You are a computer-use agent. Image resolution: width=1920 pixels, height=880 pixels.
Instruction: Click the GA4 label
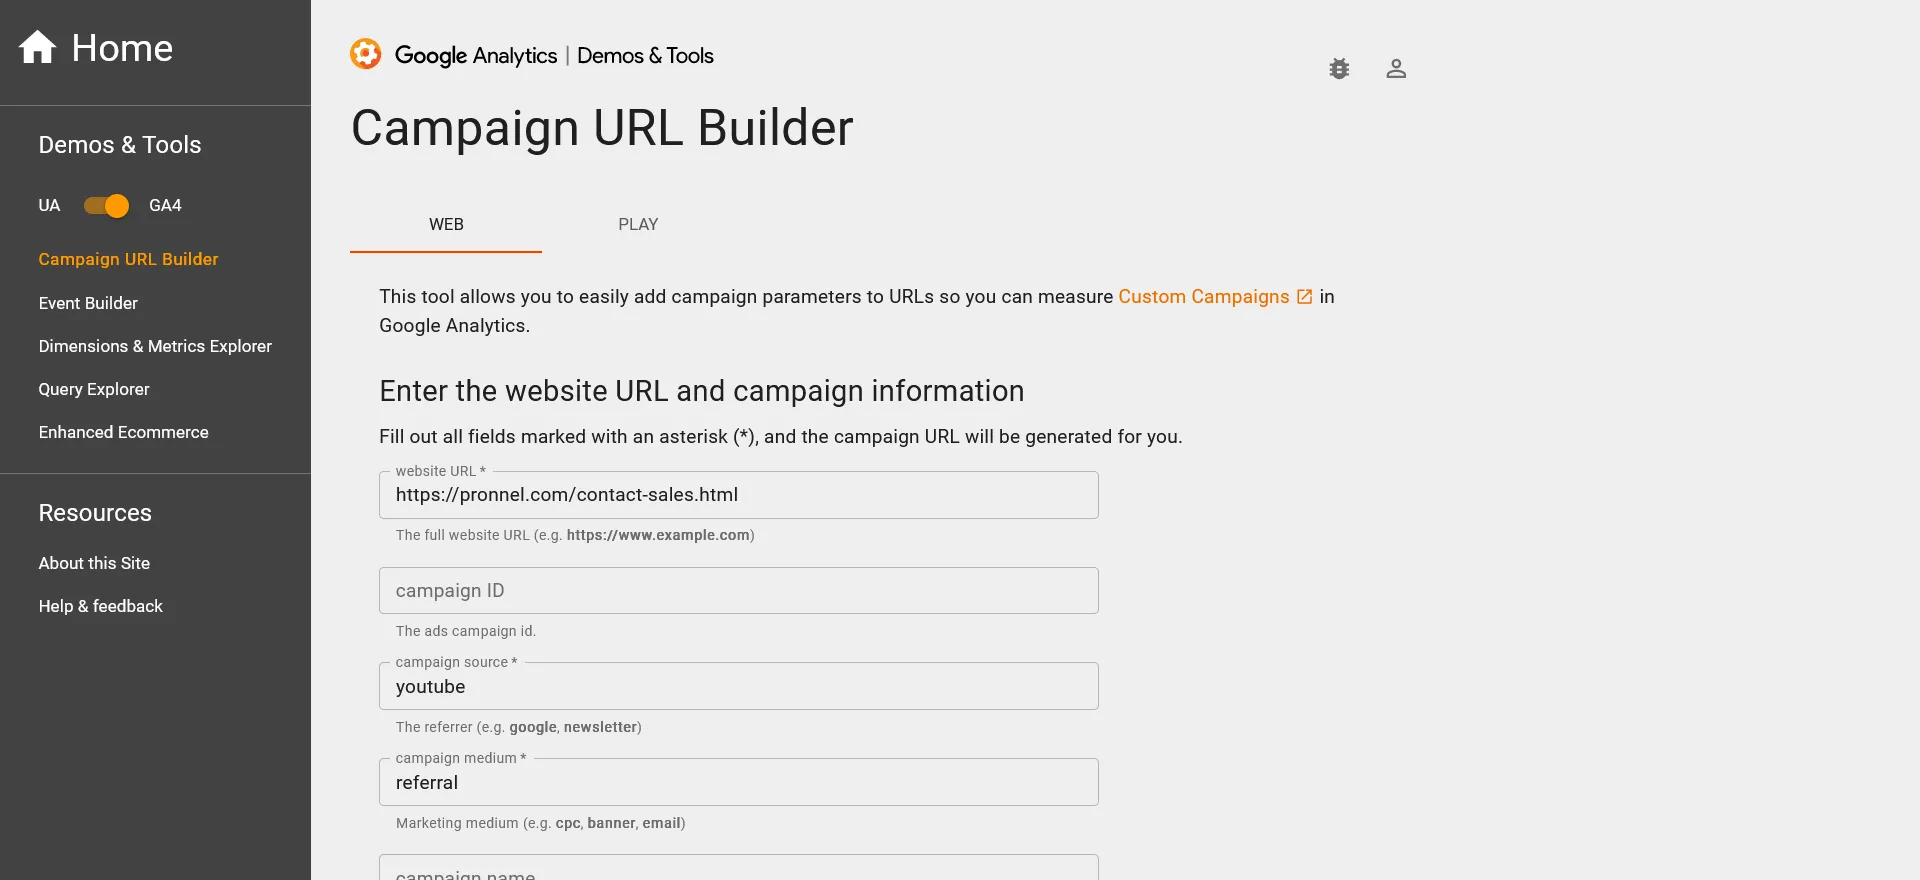[165, 206]
